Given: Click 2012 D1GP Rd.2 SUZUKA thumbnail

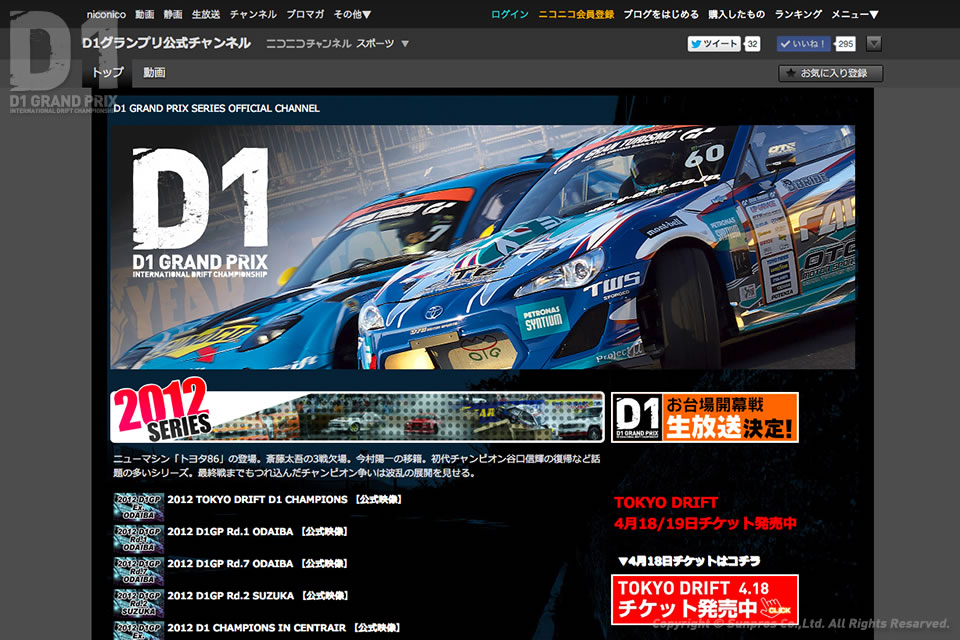Looking at the screenshot, I should pos(138,602).
